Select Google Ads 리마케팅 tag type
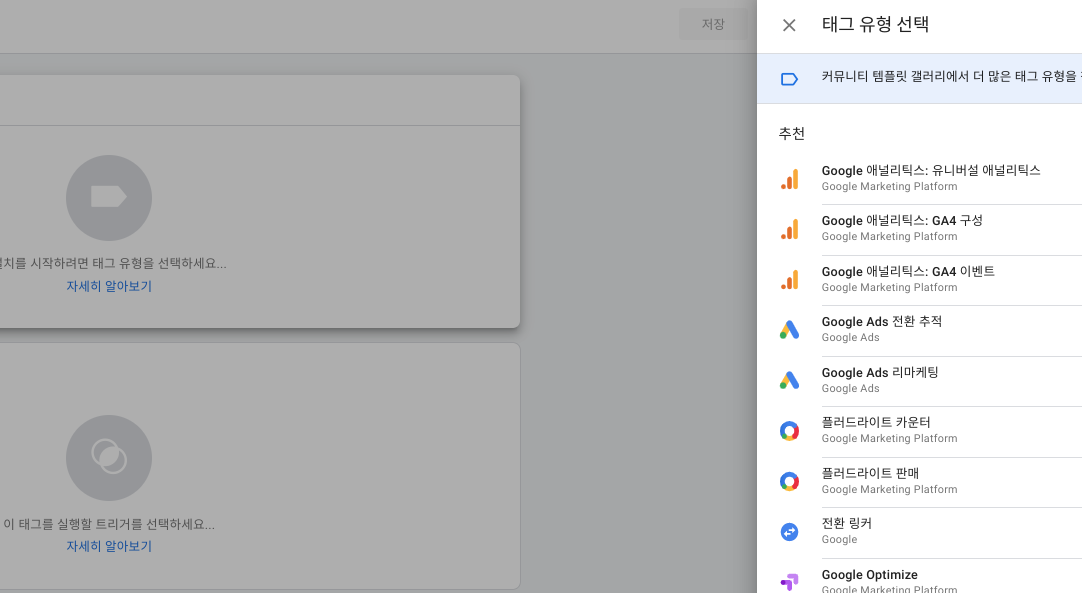 click(x=919, y=381)
